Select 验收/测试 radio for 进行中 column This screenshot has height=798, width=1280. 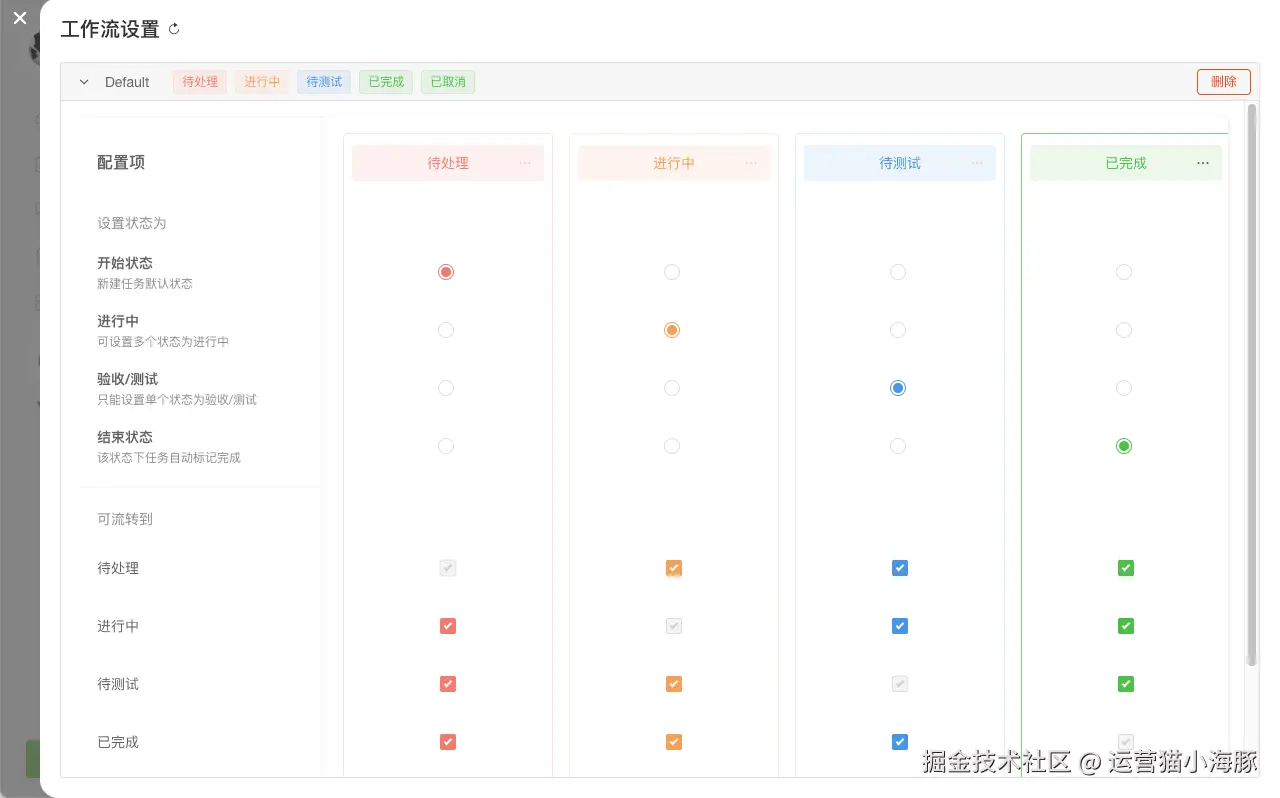(x=672, y=388)
